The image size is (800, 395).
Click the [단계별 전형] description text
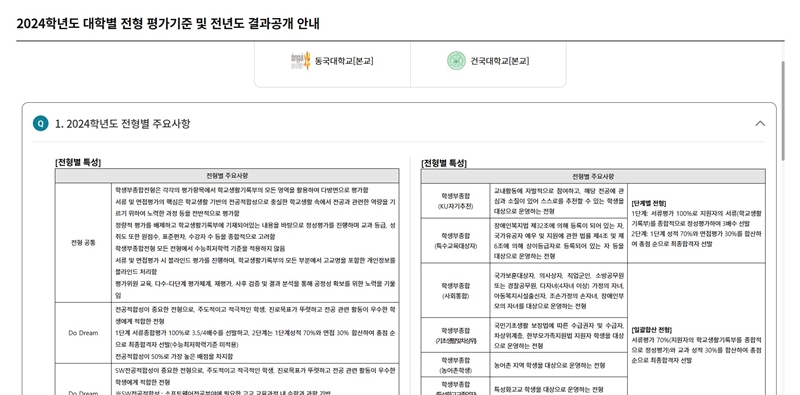[x=696, y=224]
